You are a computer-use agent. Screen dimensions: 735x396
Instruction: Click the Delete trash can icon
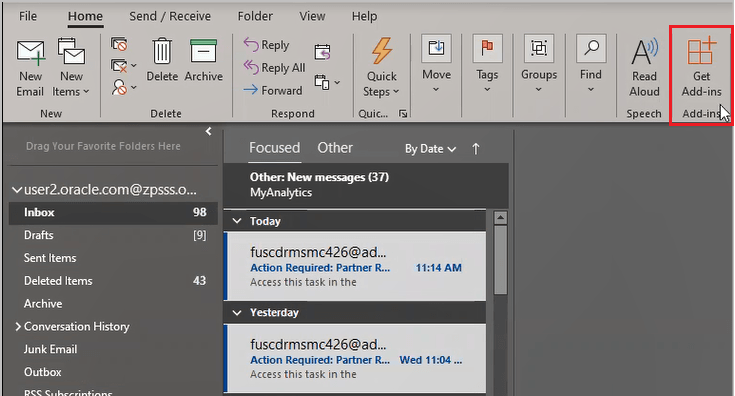click(162, 51)
